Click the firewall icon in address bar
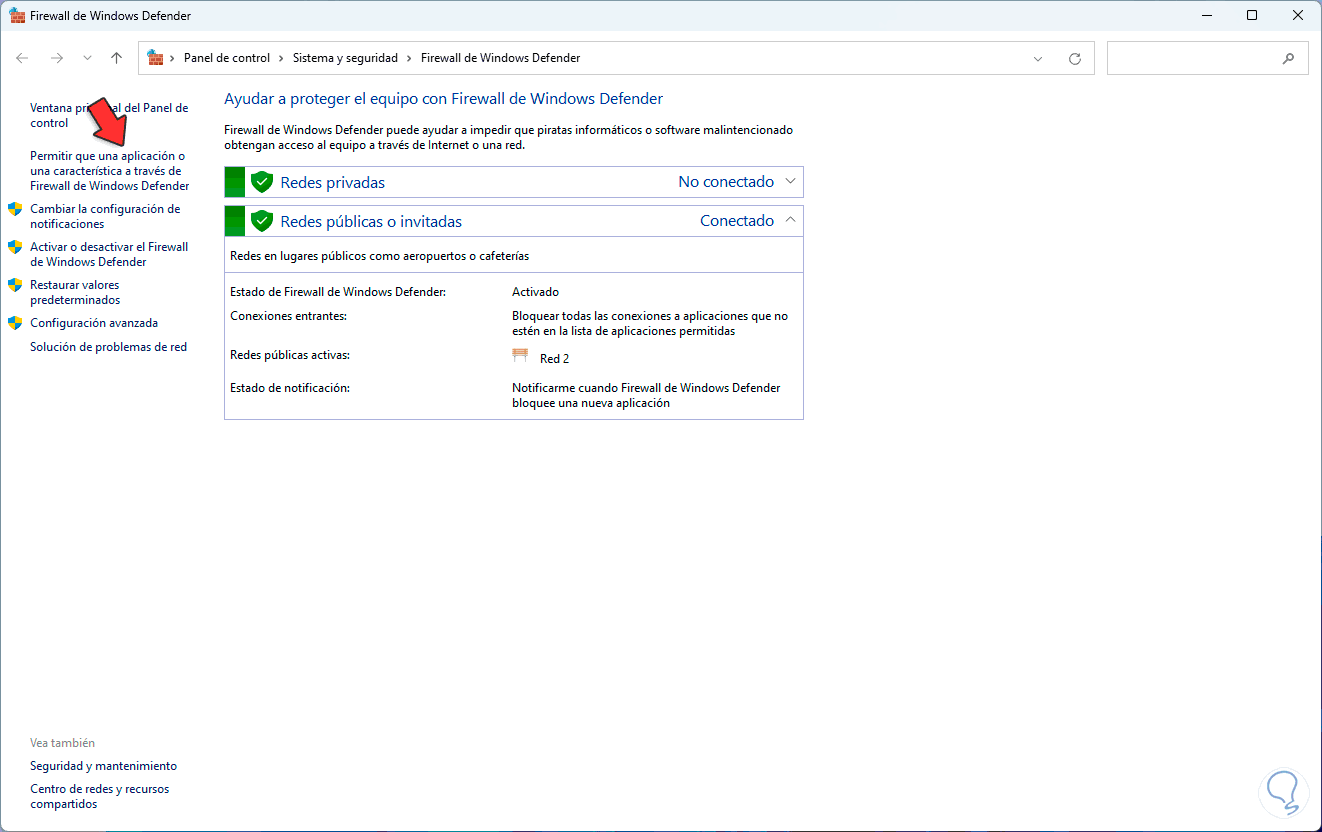Screen dimensions: 1322x832 click(155, 58)
